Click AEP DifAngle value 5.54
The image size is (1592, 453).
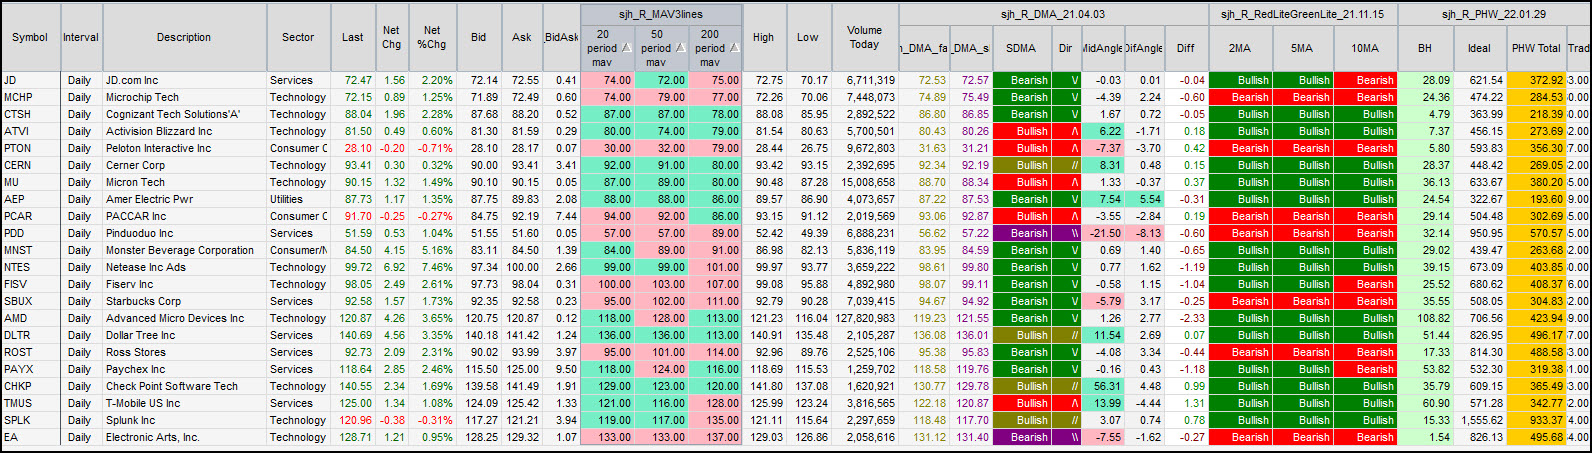[x=1144, y=199]
